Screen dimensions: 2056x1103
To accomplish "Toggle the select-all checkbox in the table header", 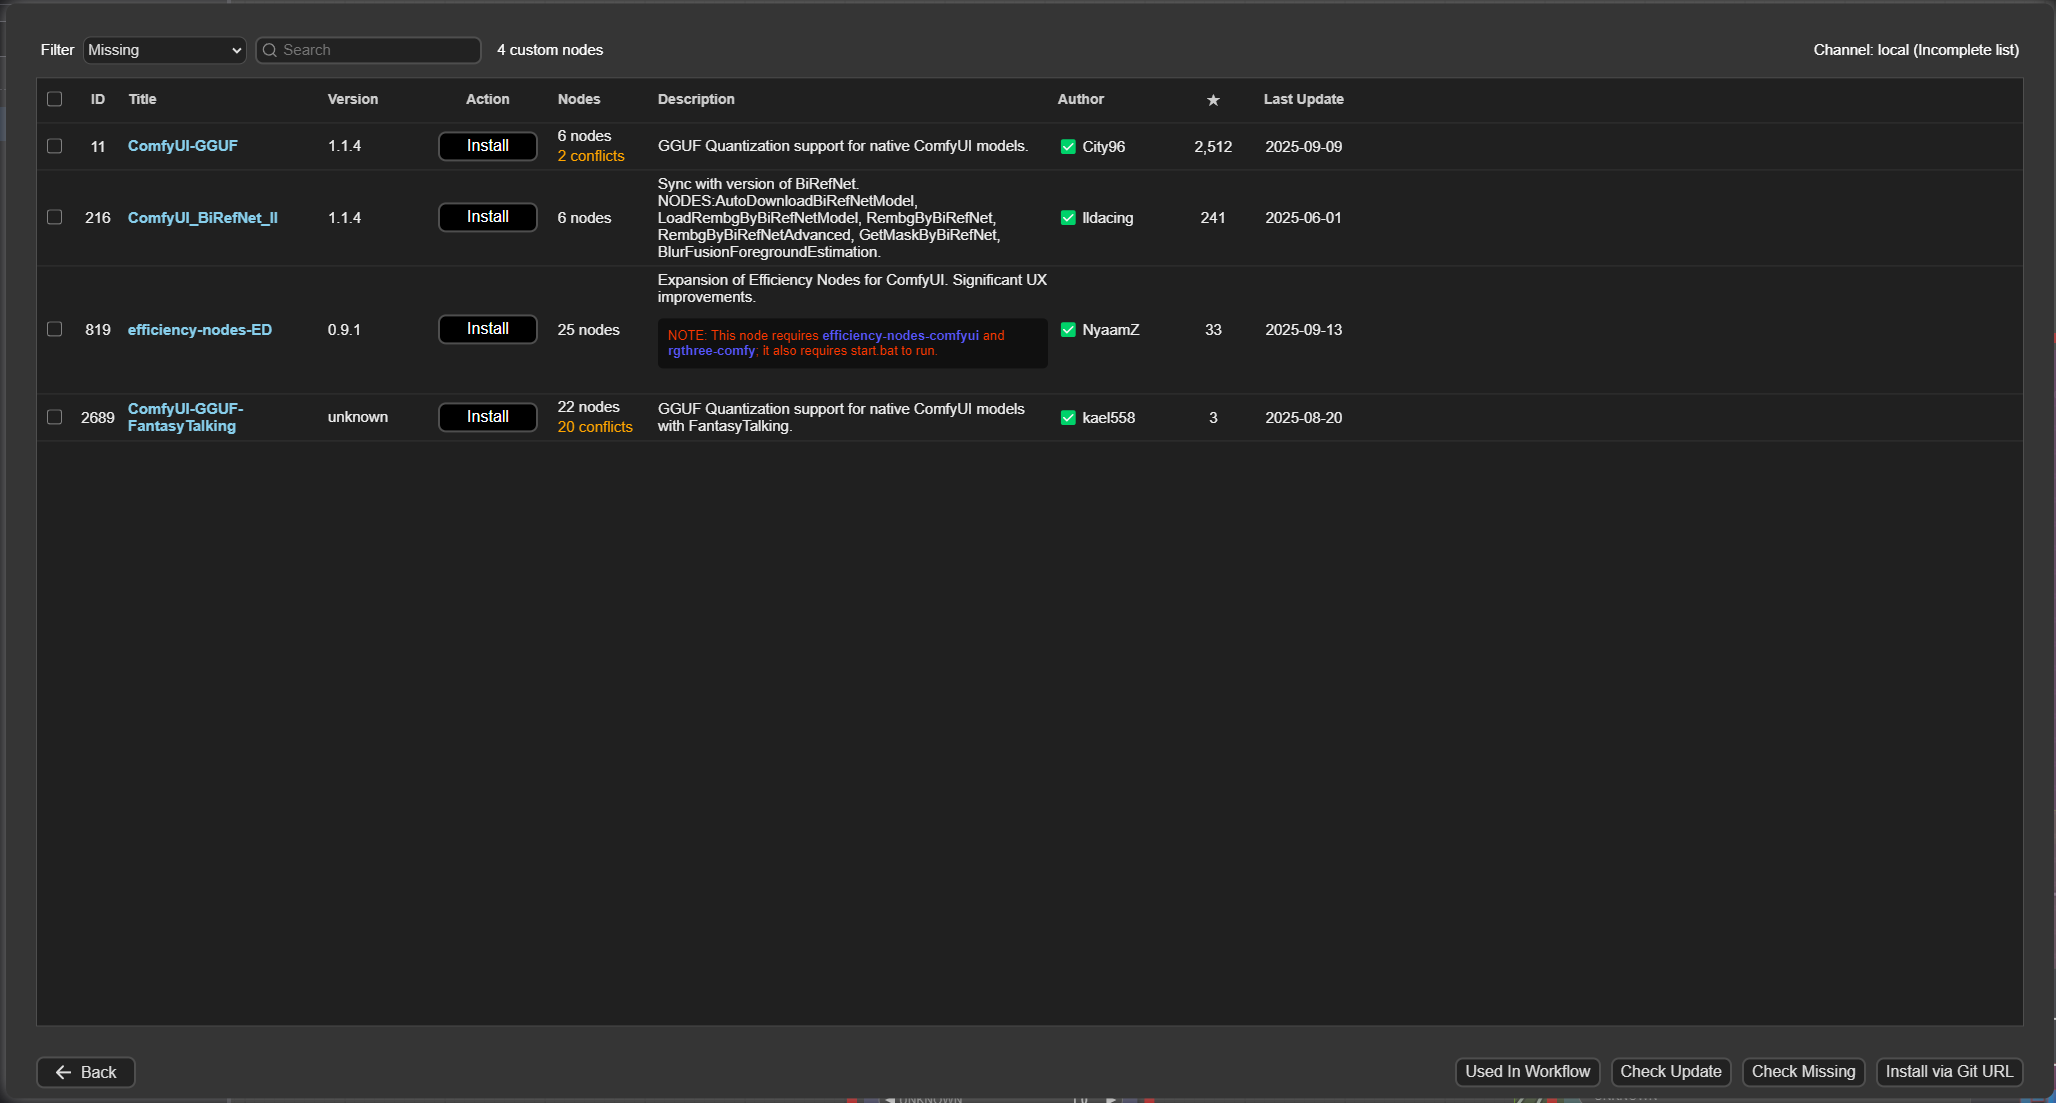I will coord(55,99).
